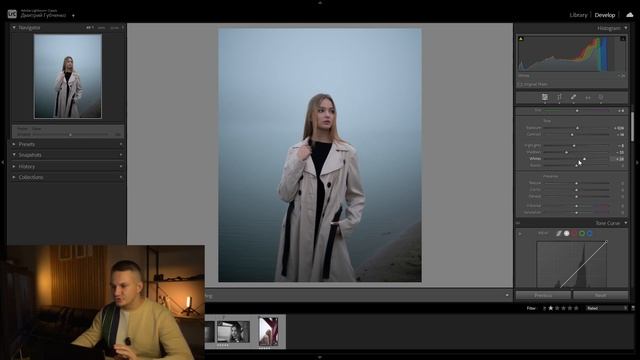
Task: Select the highlighted rightmost filmstrip thumbnail
Action: [x=269, y=331]
